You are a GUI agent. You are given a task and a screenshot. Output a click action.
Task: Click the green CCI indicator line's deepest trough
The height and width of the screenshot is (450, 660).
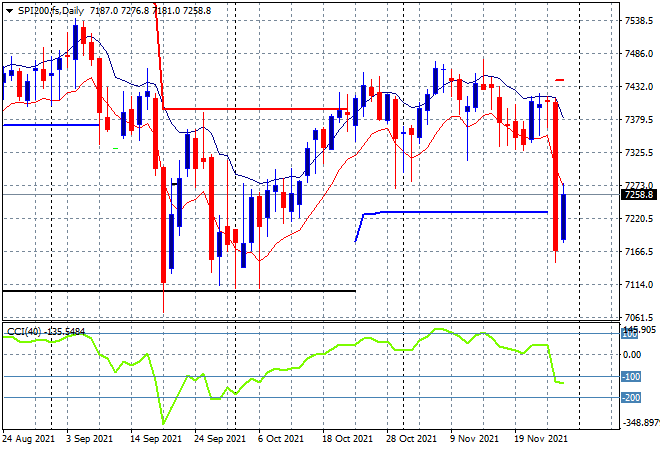pos(163,423)
